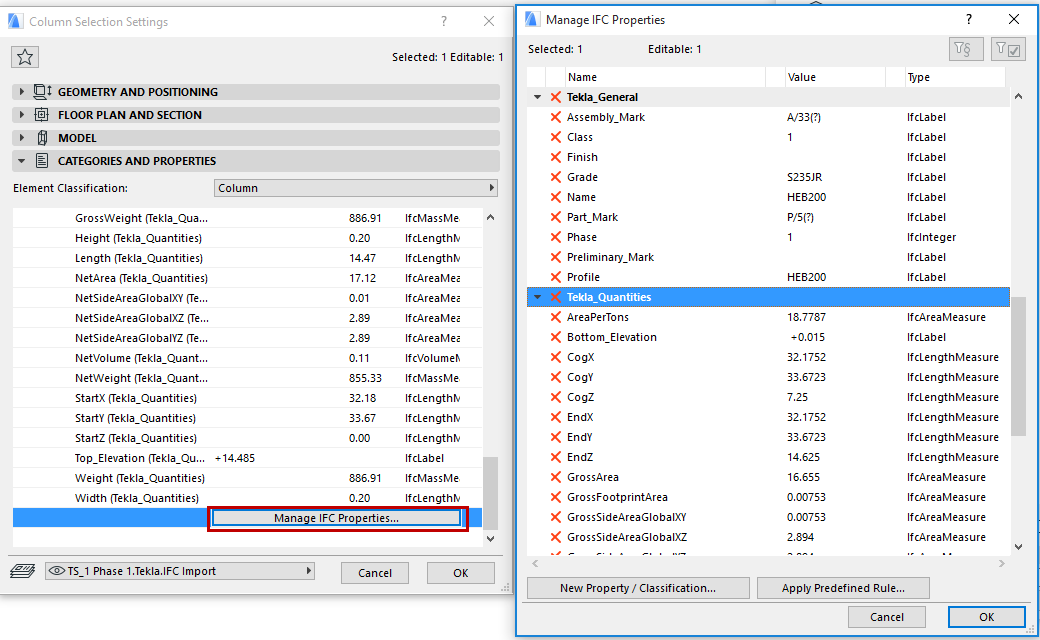
Task: Click AreaPerTons value 18.7787
Action: (807, 317)
